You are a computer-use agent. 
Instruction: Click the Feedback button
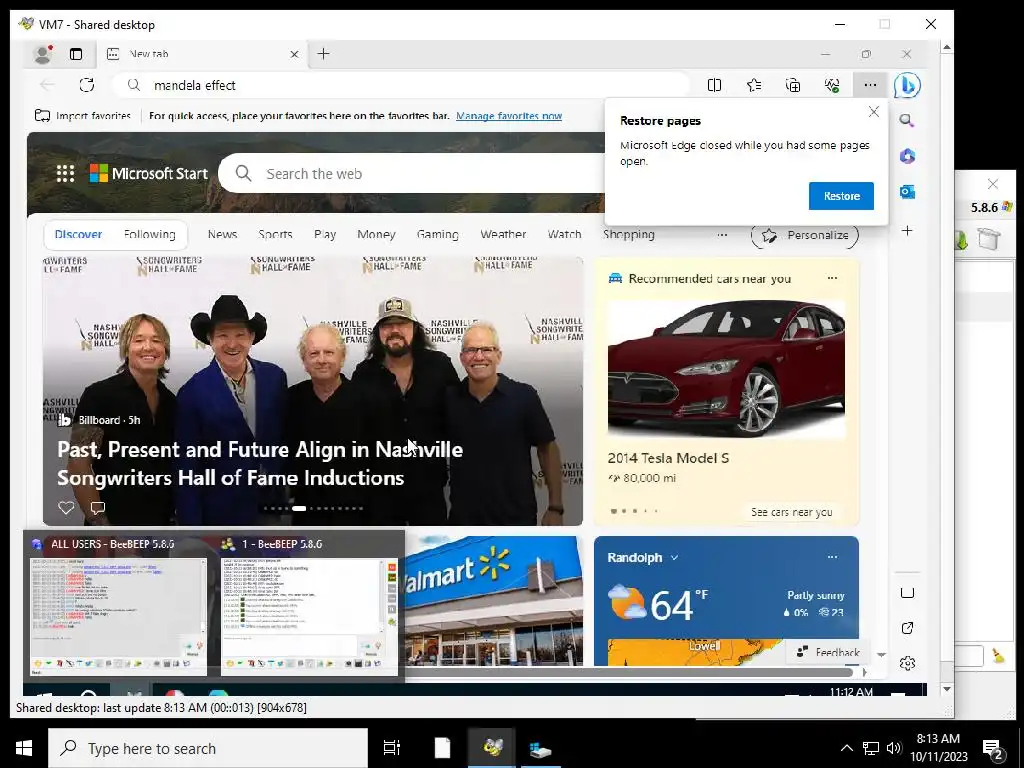pyautogui.click(x=828, y=652)
